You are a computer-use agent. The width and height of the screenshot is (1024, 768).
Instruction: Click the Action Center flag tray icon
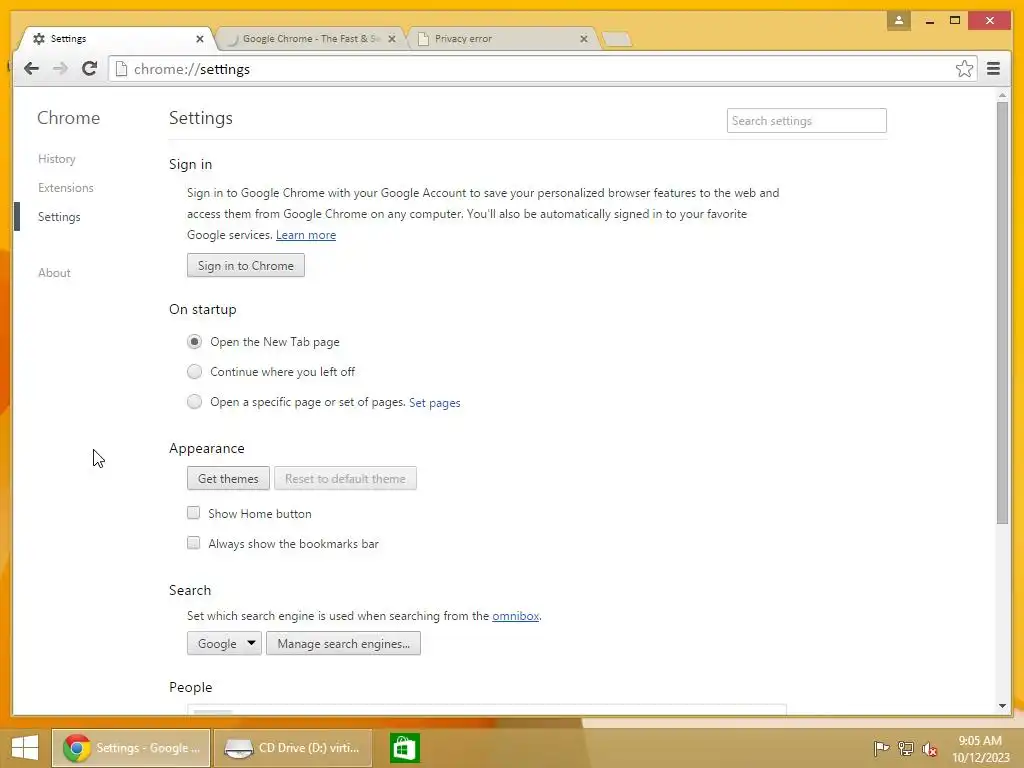[x=881, y=748]
